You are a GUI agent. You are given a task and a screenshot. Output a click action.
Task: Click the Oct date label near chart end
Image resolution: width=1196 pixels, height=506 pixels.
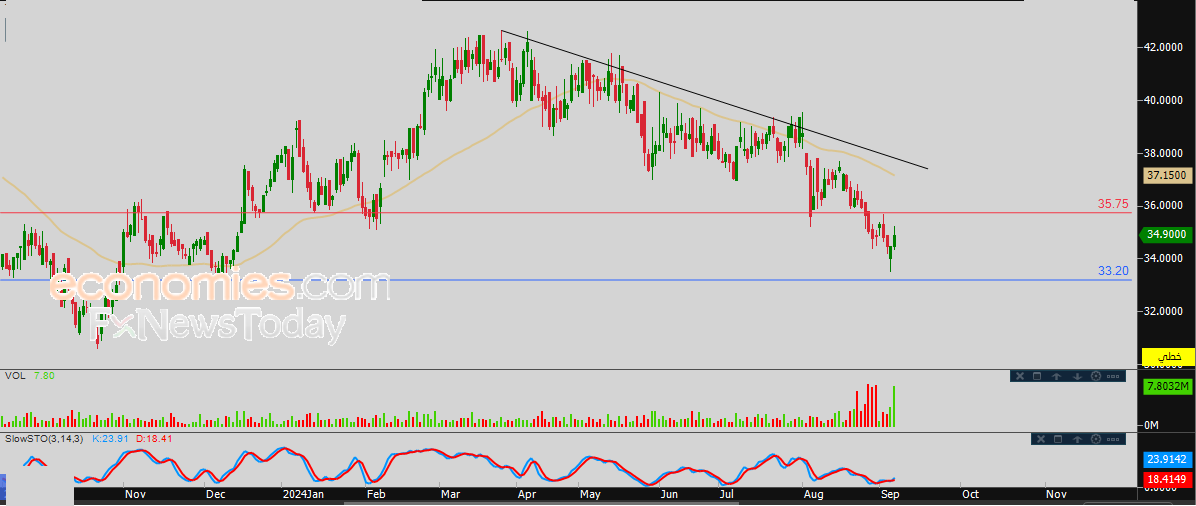point(969,495)
